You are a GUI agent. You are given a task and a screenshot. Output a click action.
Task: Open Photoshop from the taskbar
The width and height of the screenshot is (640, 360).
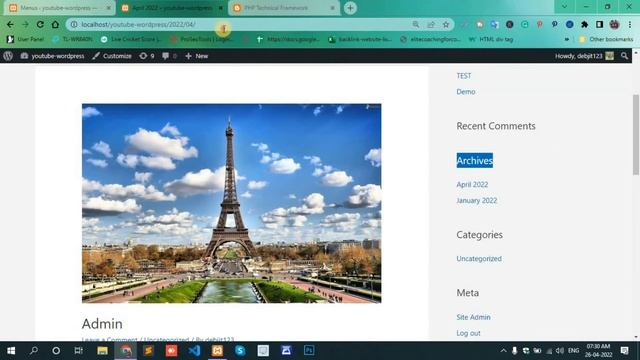pos(309,351)
